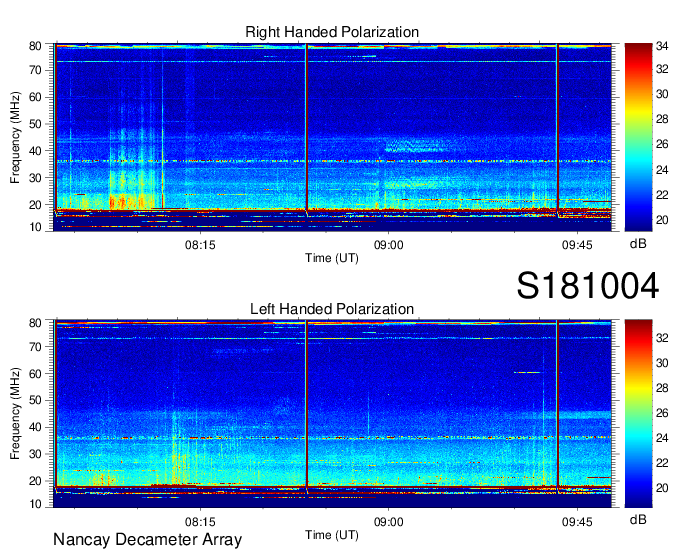Click the dB unit label under the top color bar
This screenshot has width=680, height=552.
(638, 244)
